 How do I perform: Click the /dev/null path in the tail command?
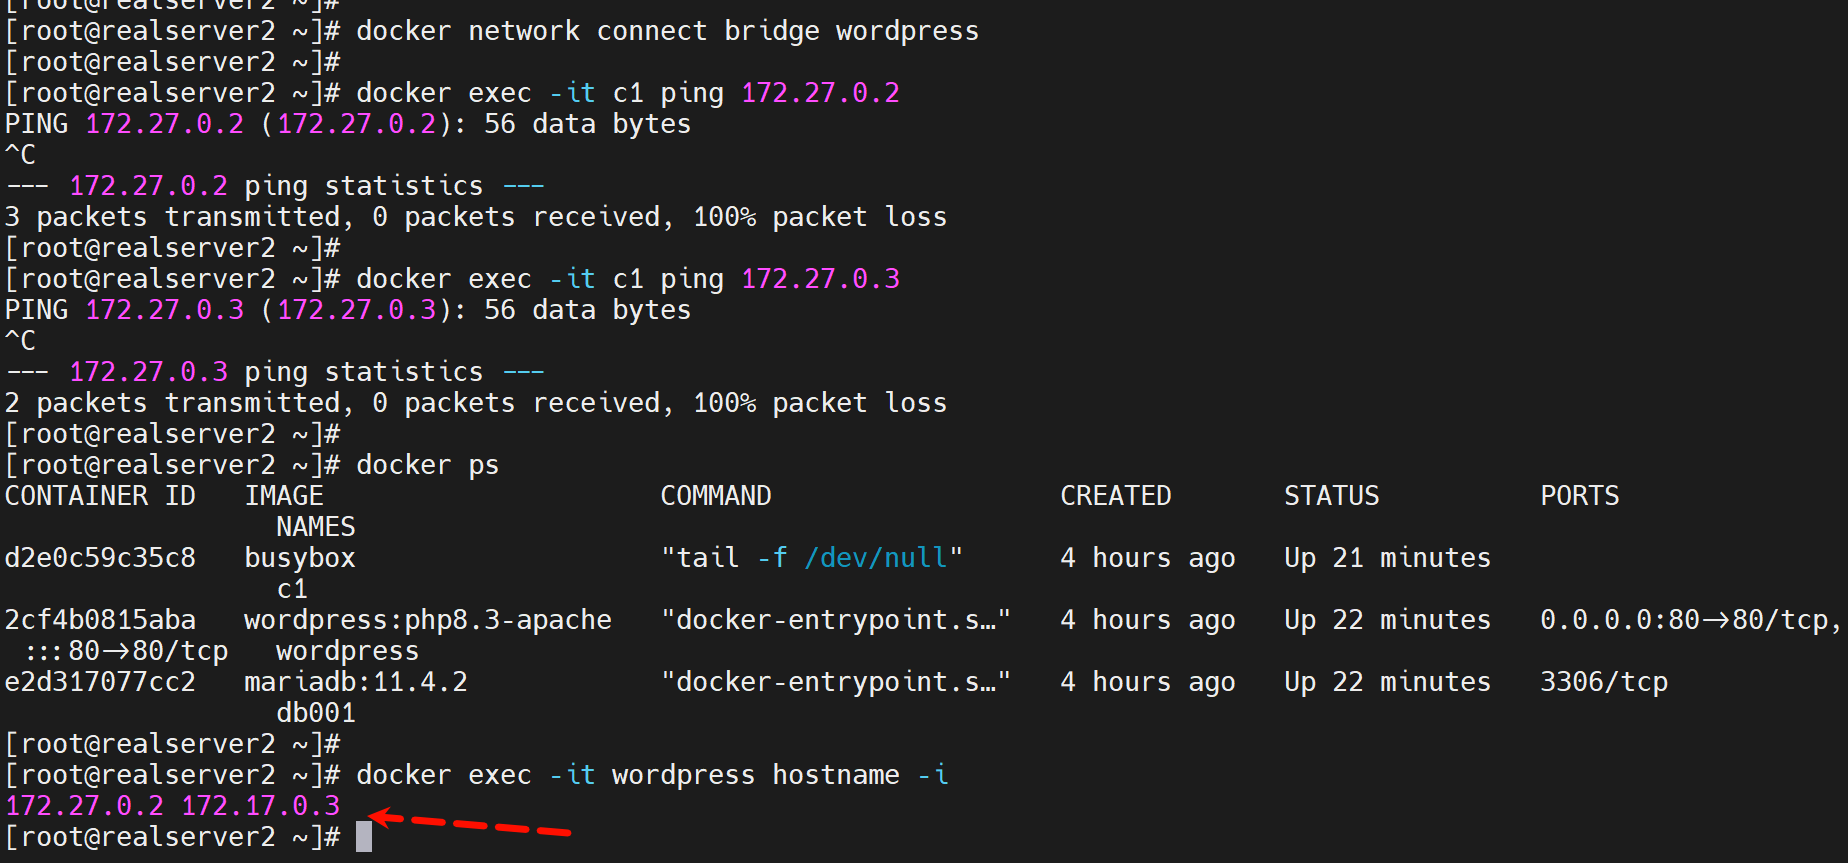[876, 558]
